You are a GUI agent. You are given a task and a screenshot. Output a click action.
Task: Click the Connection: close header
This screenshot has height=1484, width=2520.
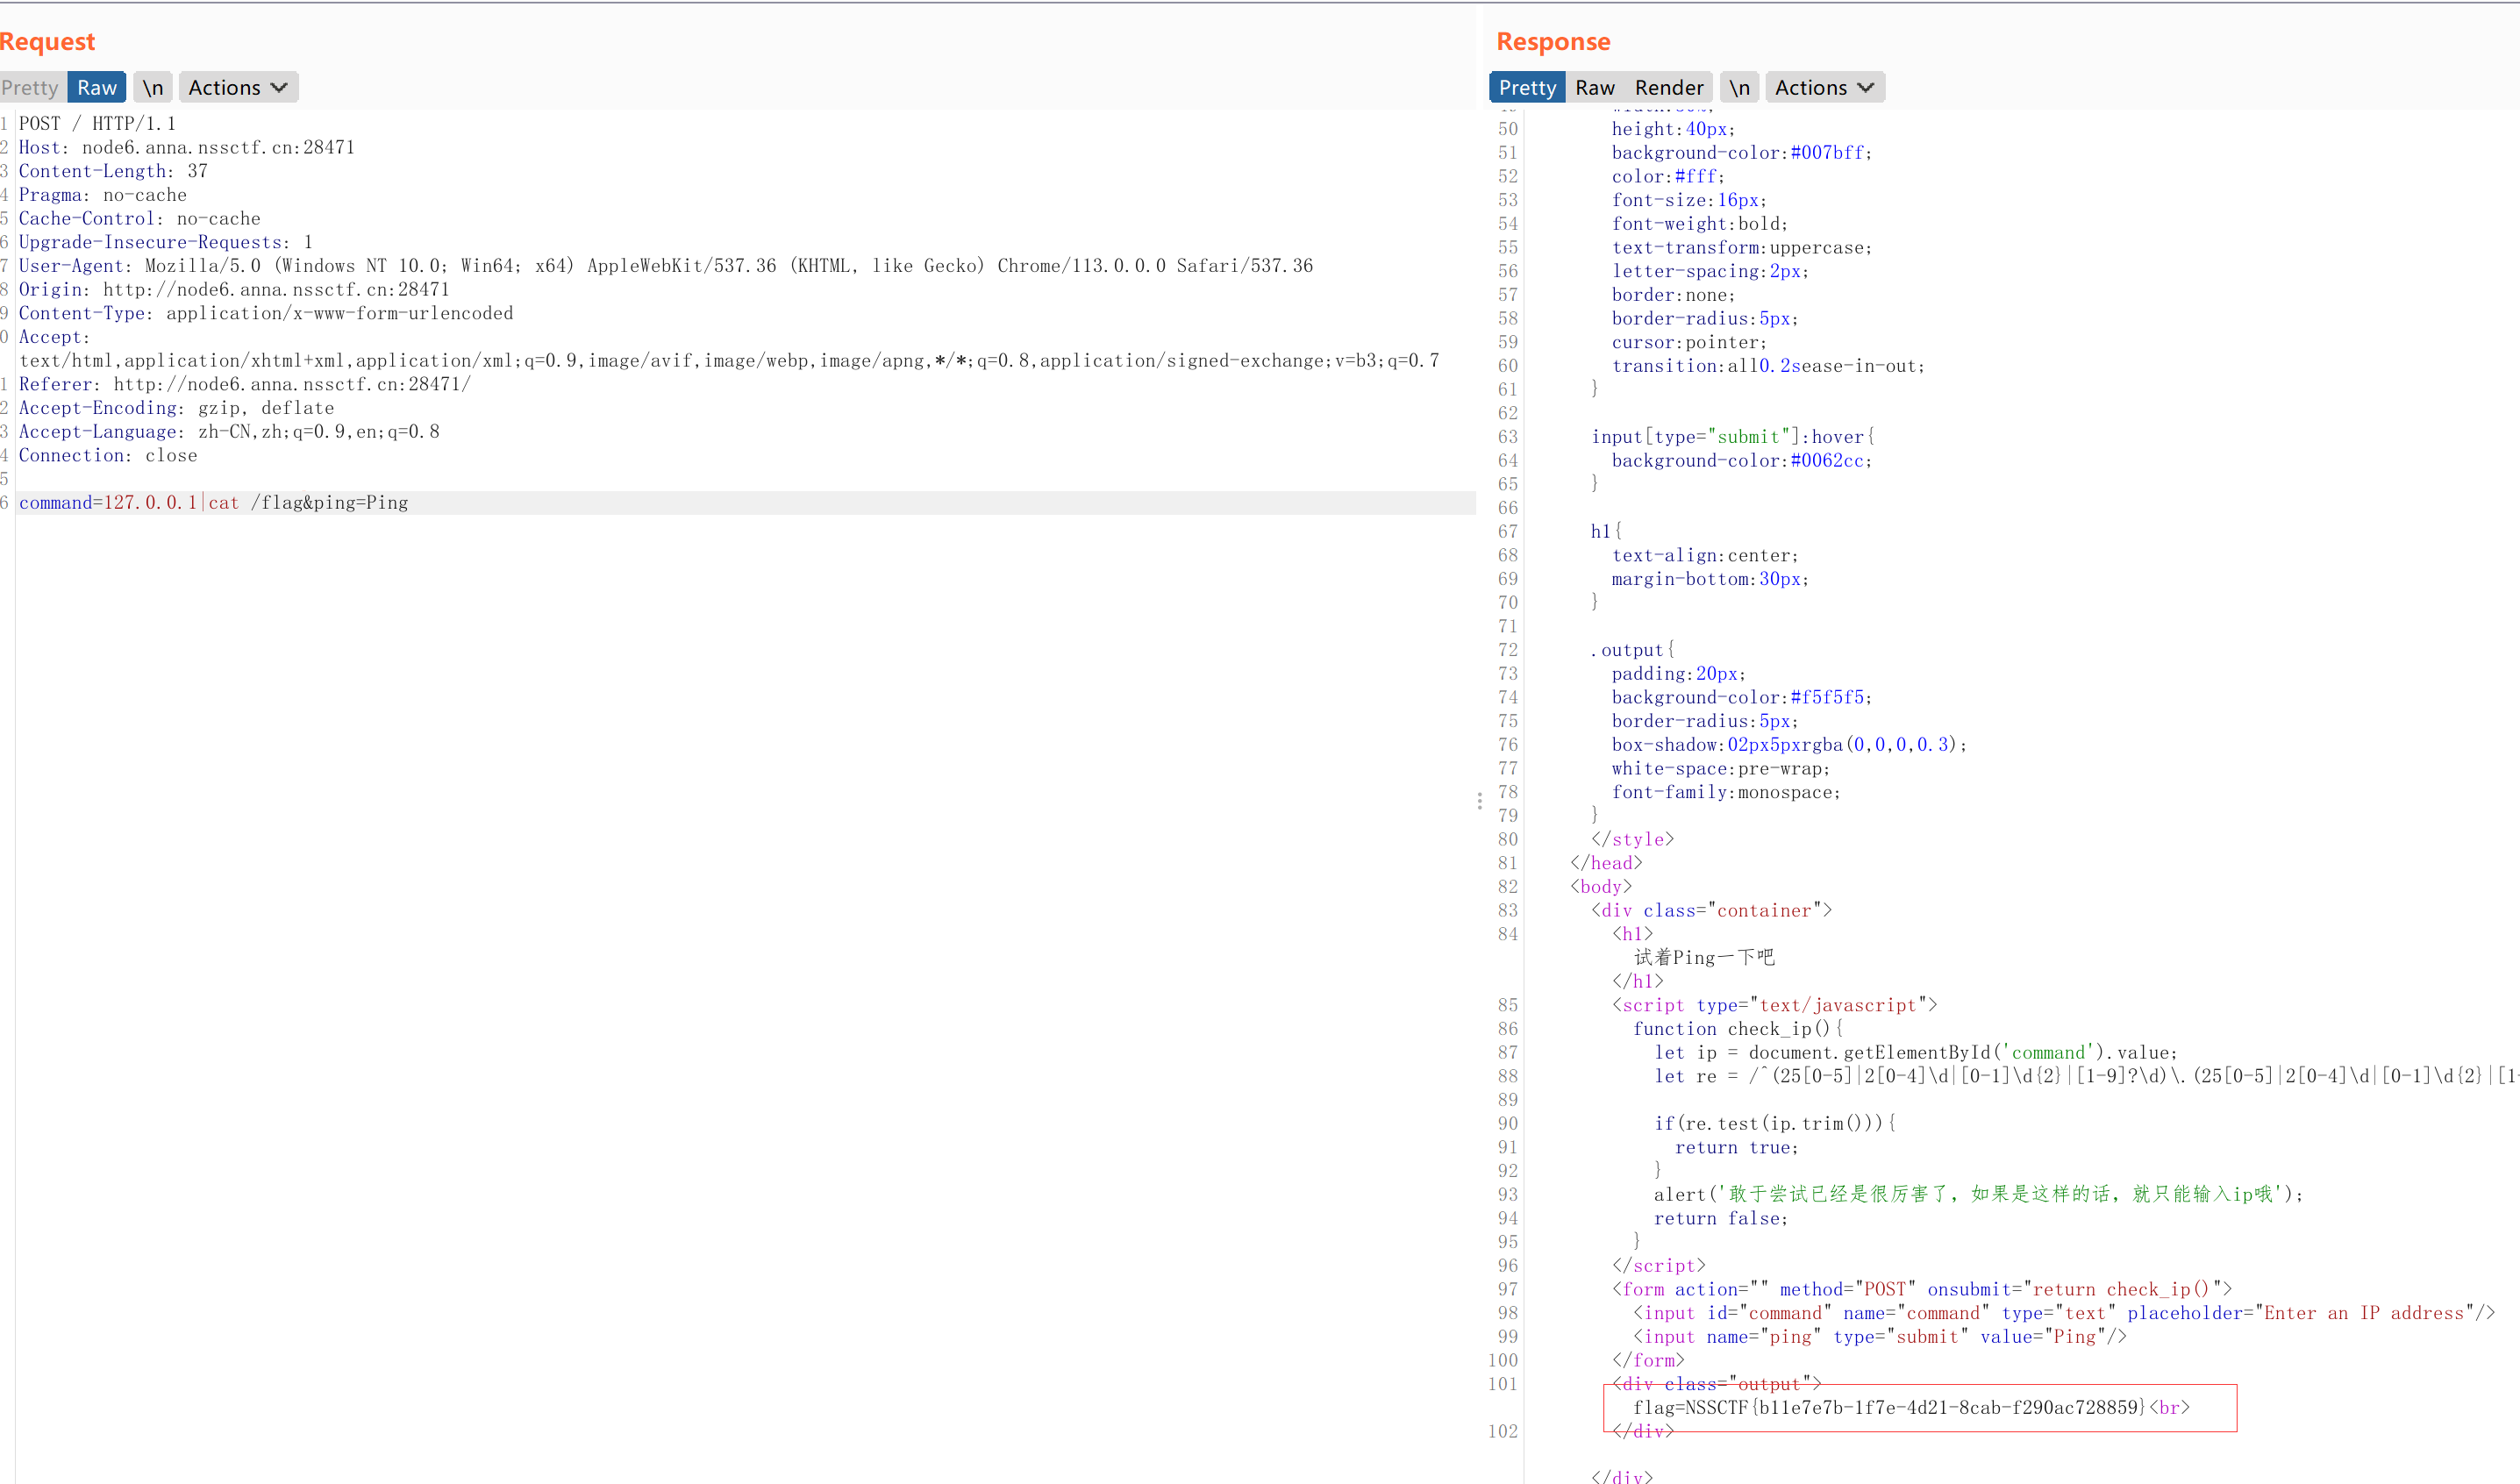click(108, 456)
